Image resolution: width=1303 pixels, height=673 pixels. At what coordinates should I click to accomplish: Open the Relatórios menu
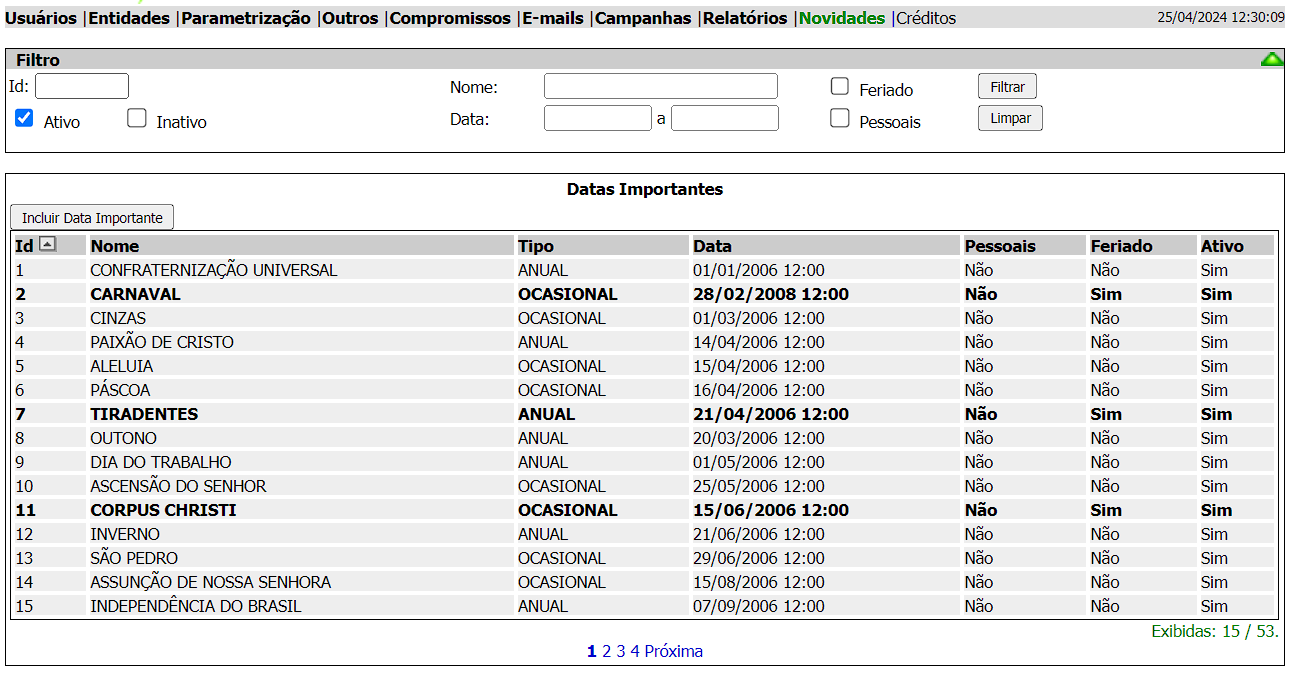[745, 18]
